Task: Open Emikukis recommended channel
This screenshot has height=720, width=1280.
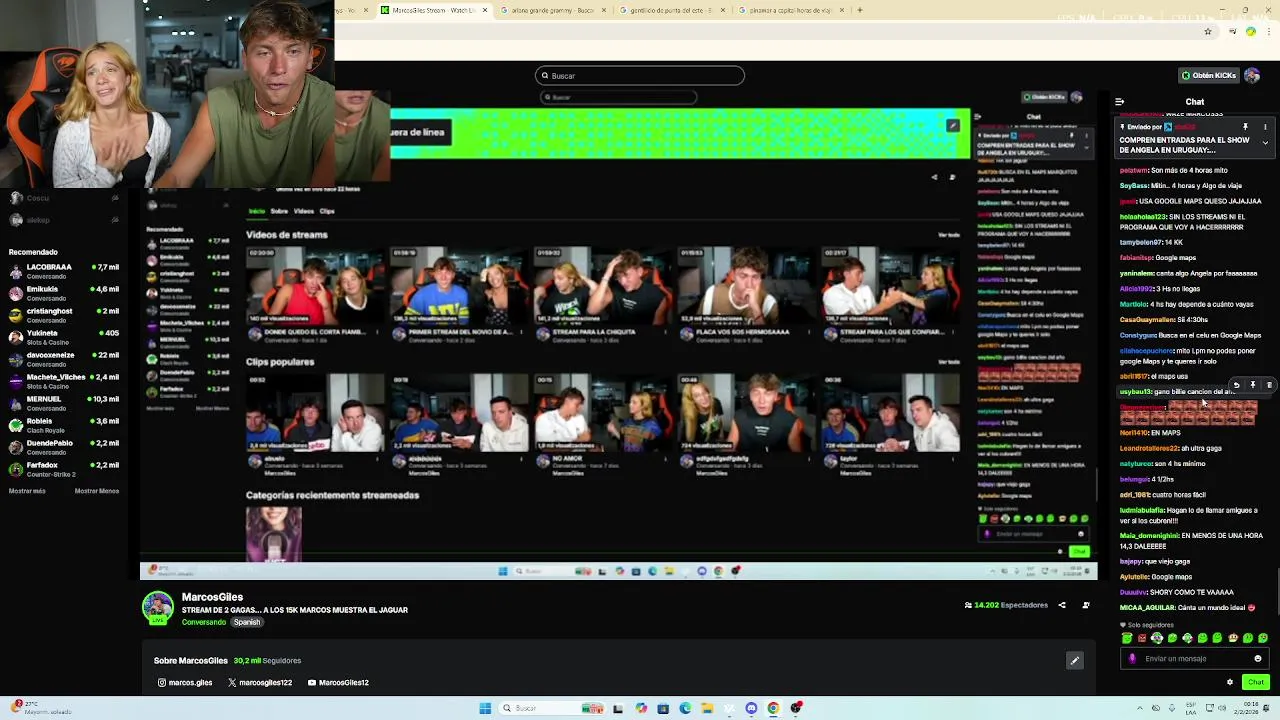Action: 64,294
